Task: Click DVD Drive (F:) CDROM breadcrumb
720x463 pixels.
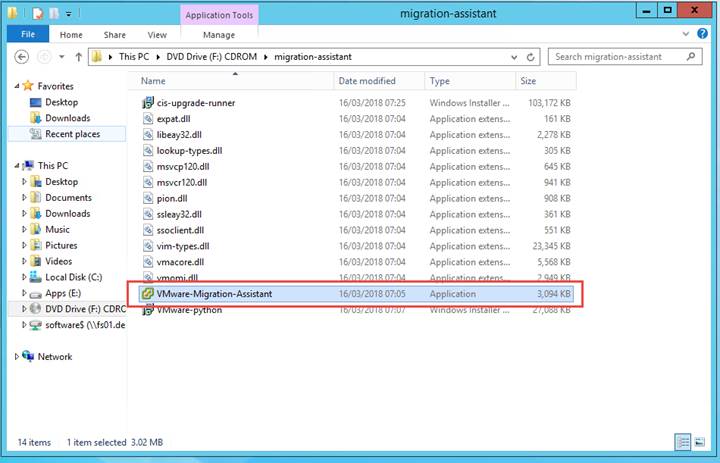Action: 212,57
